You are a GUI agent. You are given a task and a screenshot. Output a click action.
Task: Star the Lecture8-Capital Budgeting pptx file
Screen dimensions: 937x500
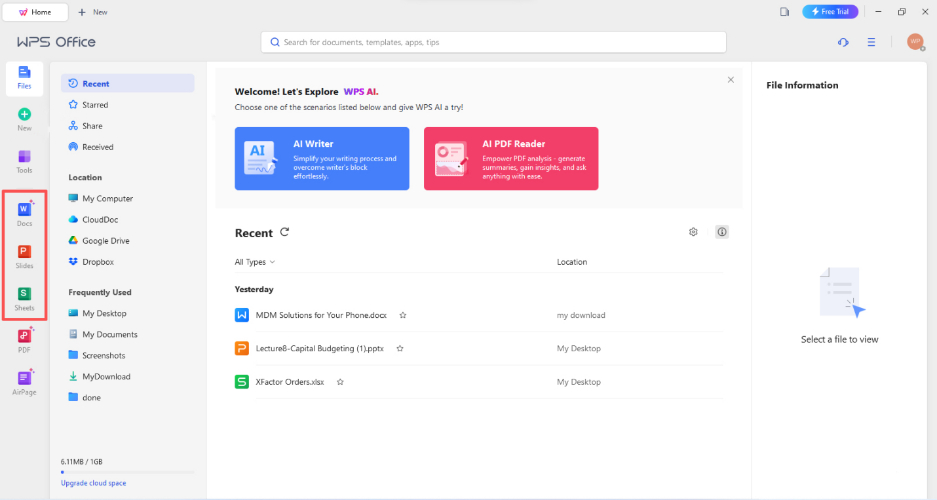tap(400, 348)
